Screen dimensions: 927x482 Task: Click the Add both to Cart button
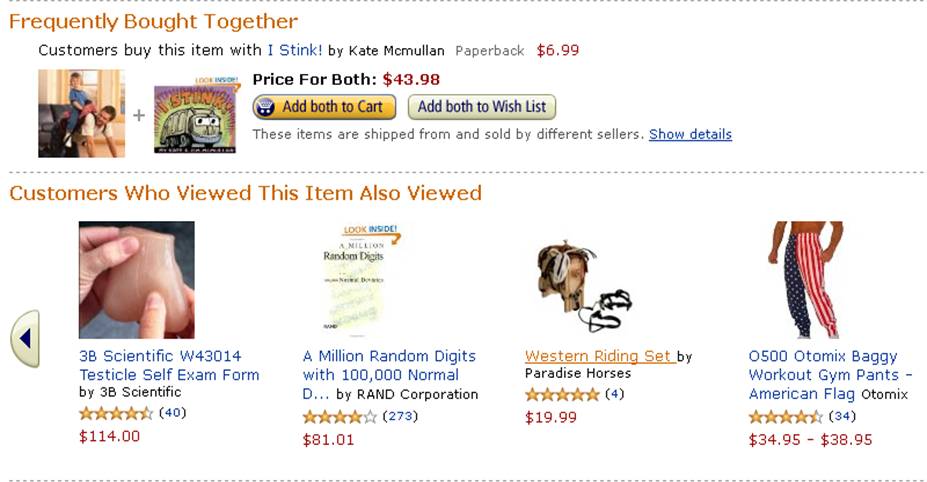point(324,107)
